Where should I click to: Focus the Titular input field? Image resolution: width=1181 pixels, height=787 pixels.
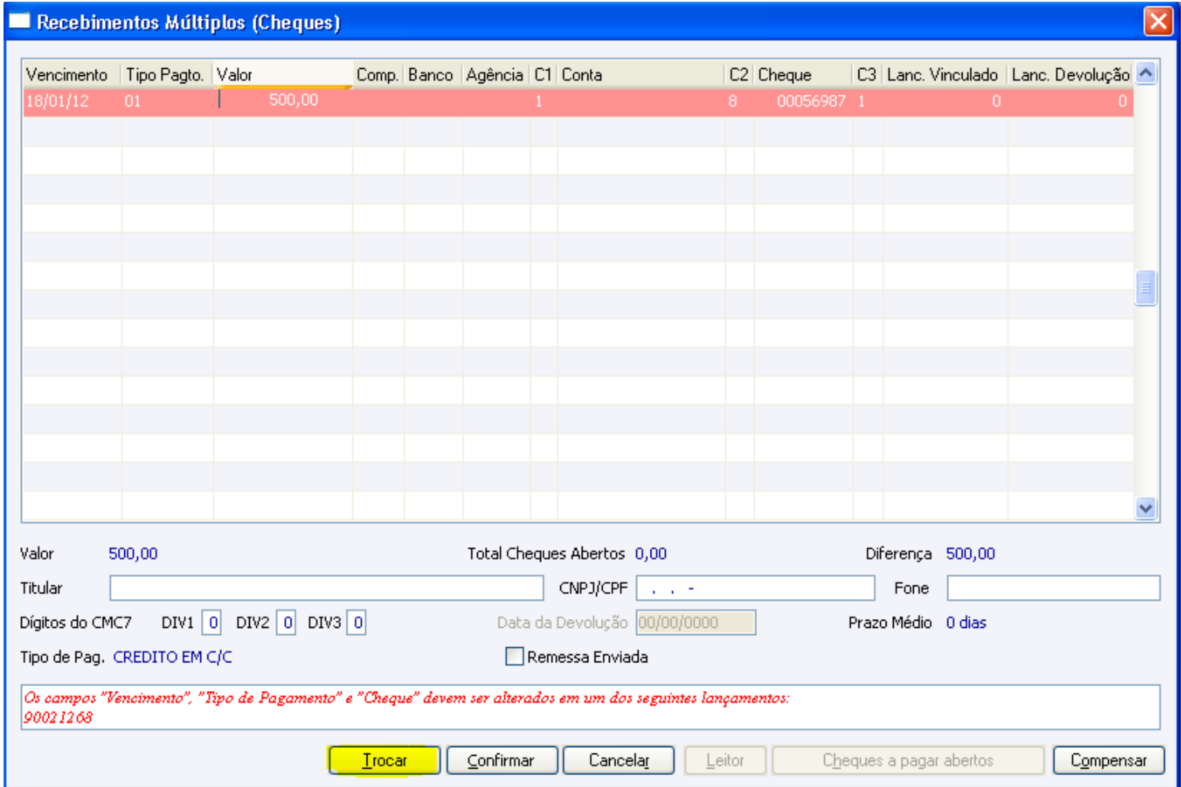pyautogui.click(x=326, y=587)
